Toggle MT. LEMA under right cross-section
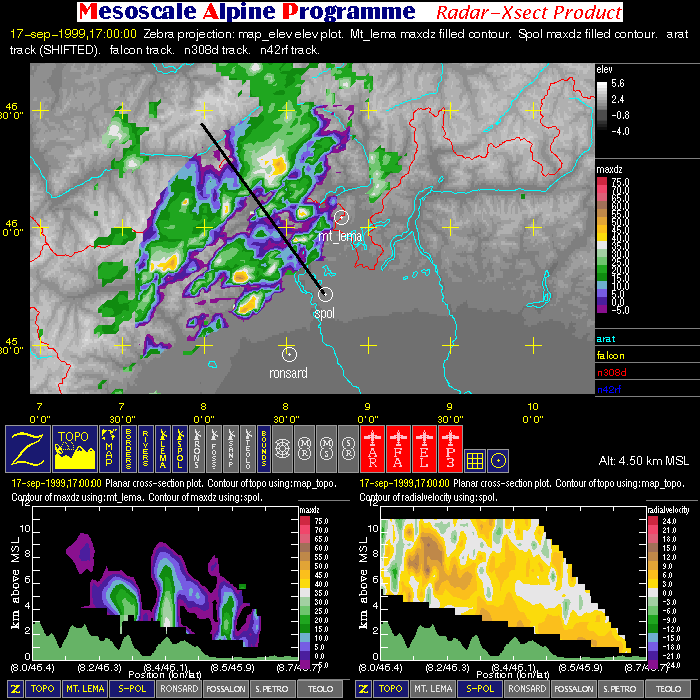 433,689
